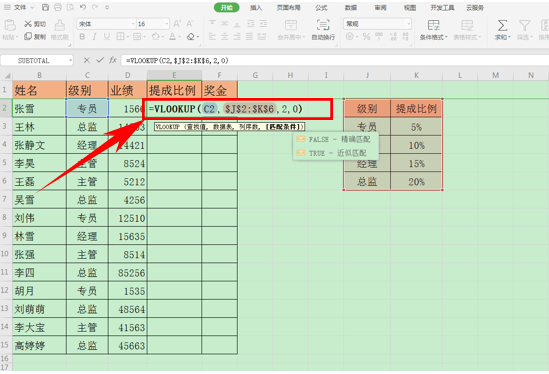Click the Redo arrow icon
Screen dimensions: 549x374
pyautogui.click(x=95, y=7)
